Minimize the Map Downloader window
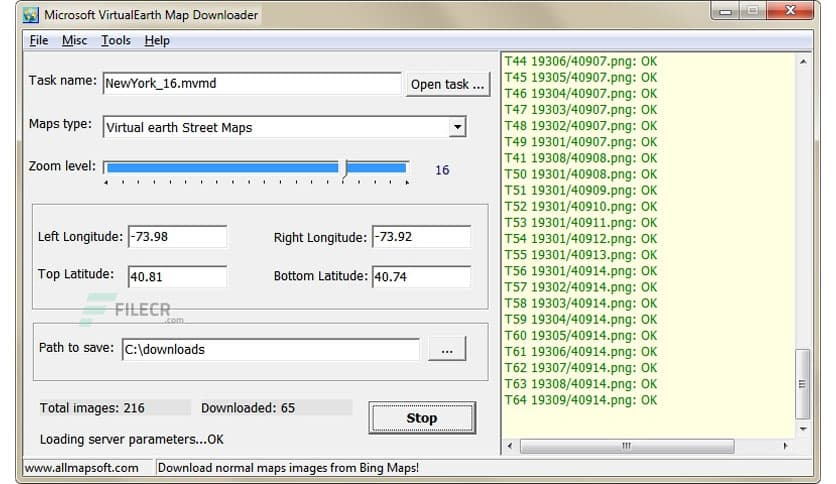This screenshot has width=836, height=484. (x=725, y=11)
